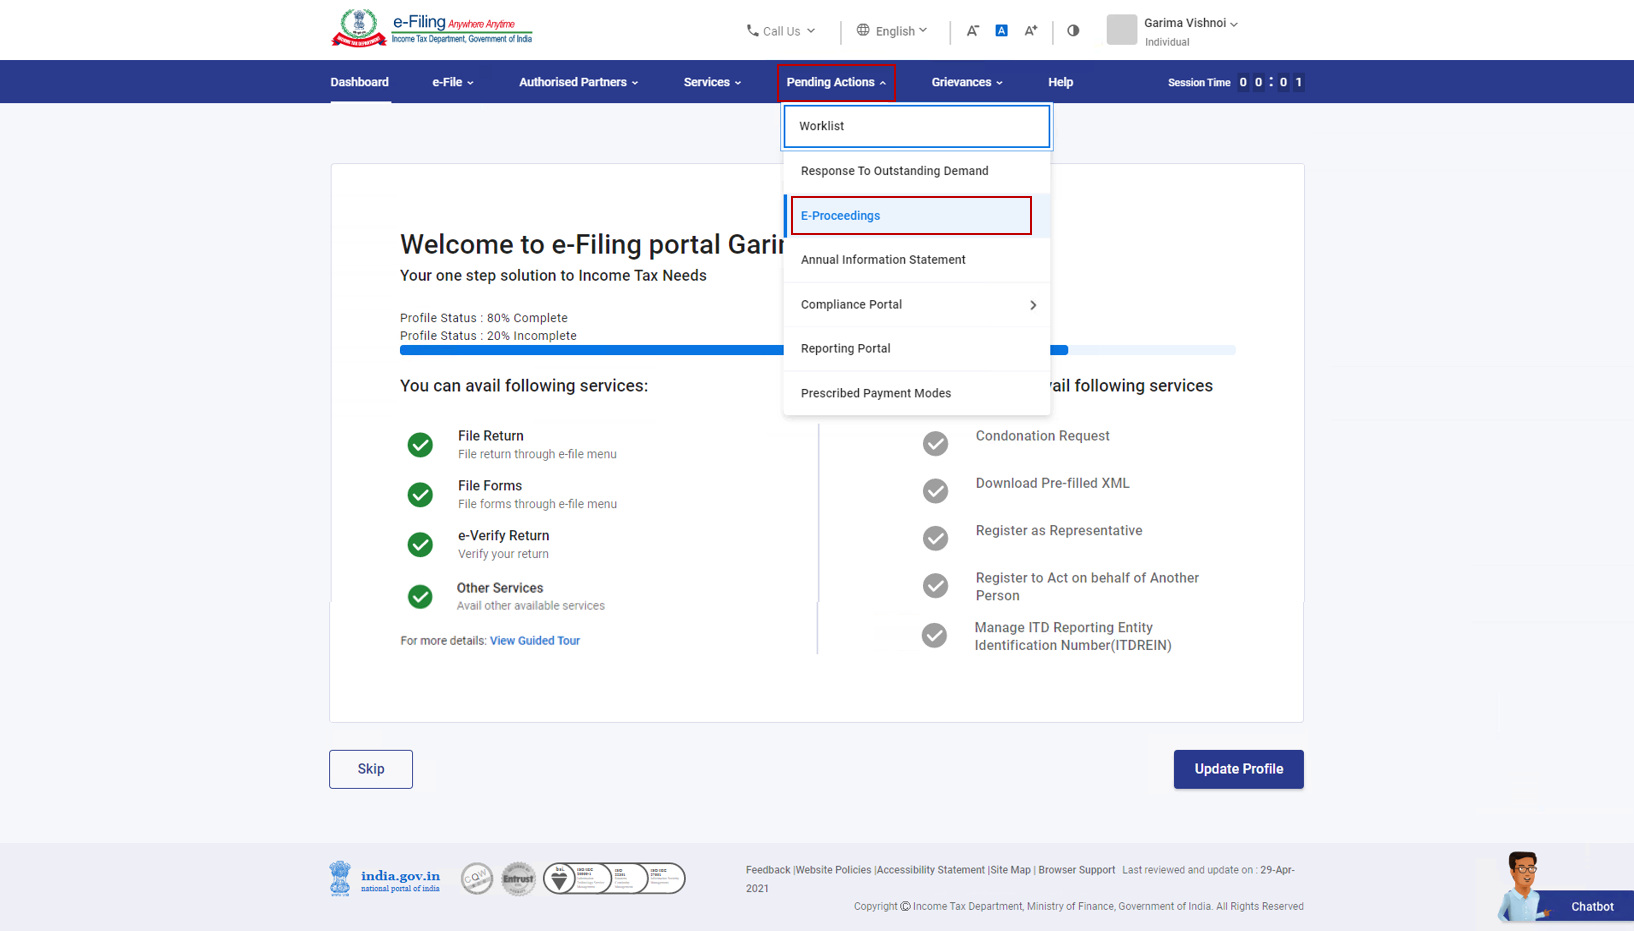This screenshot has height=931, width=1634.
Task: Click the india.gov.in national portal logo
Action: coord(385,879)
